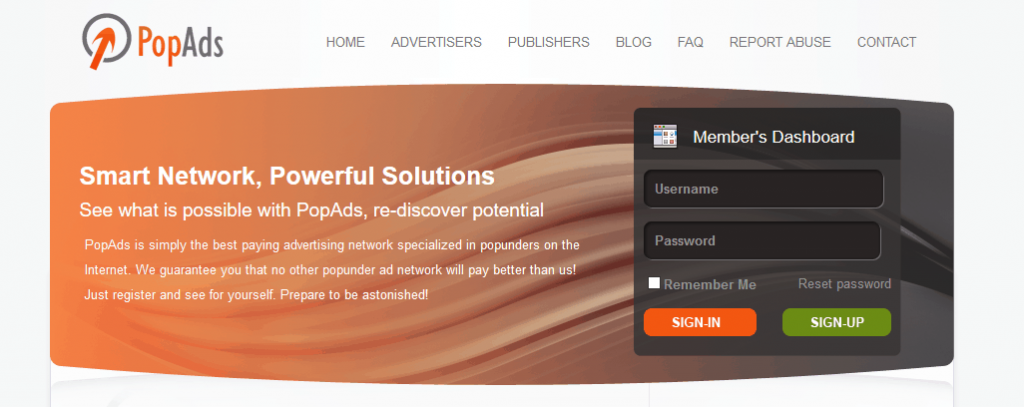This screenshot has height=407, width=1024.
Task: Open the CONTACT page
Action: 886,42
